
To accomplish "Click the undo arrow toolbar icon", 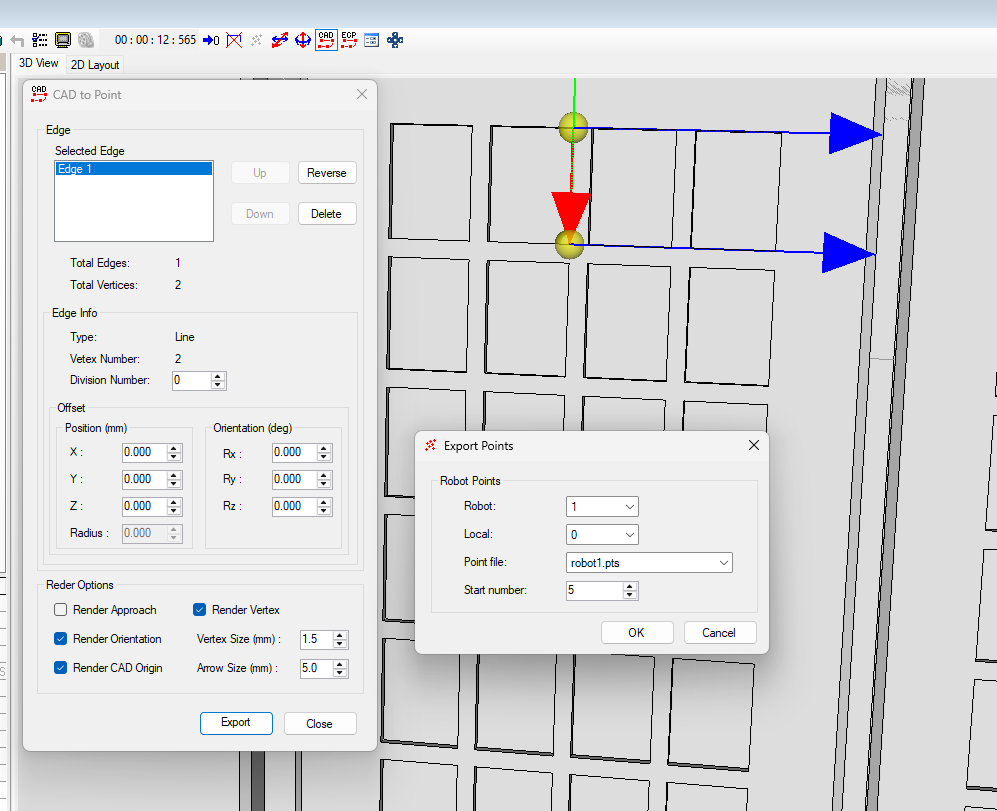I will coord(18,41).
